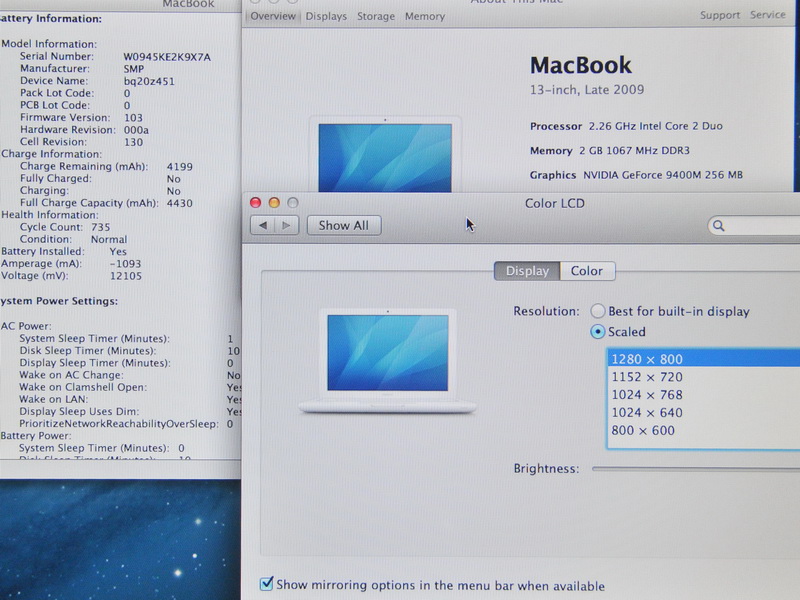The image size is (800, 600).
Task: Click the magnifier icon in the search field
Action: (718, 226)
